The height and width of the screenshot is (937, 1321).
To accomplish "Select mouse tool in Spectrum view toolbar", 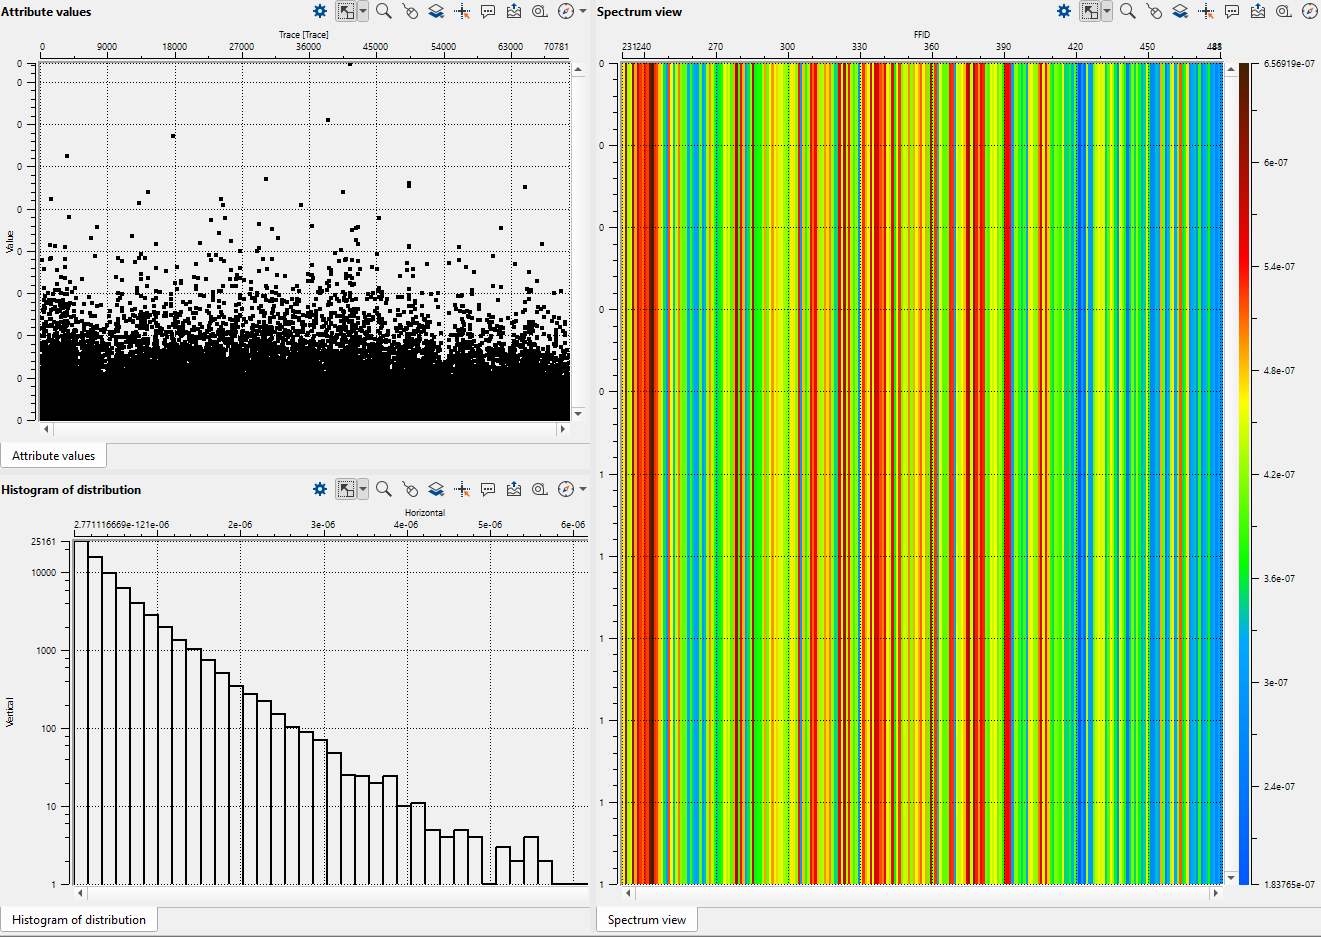I will [1154, 11].
